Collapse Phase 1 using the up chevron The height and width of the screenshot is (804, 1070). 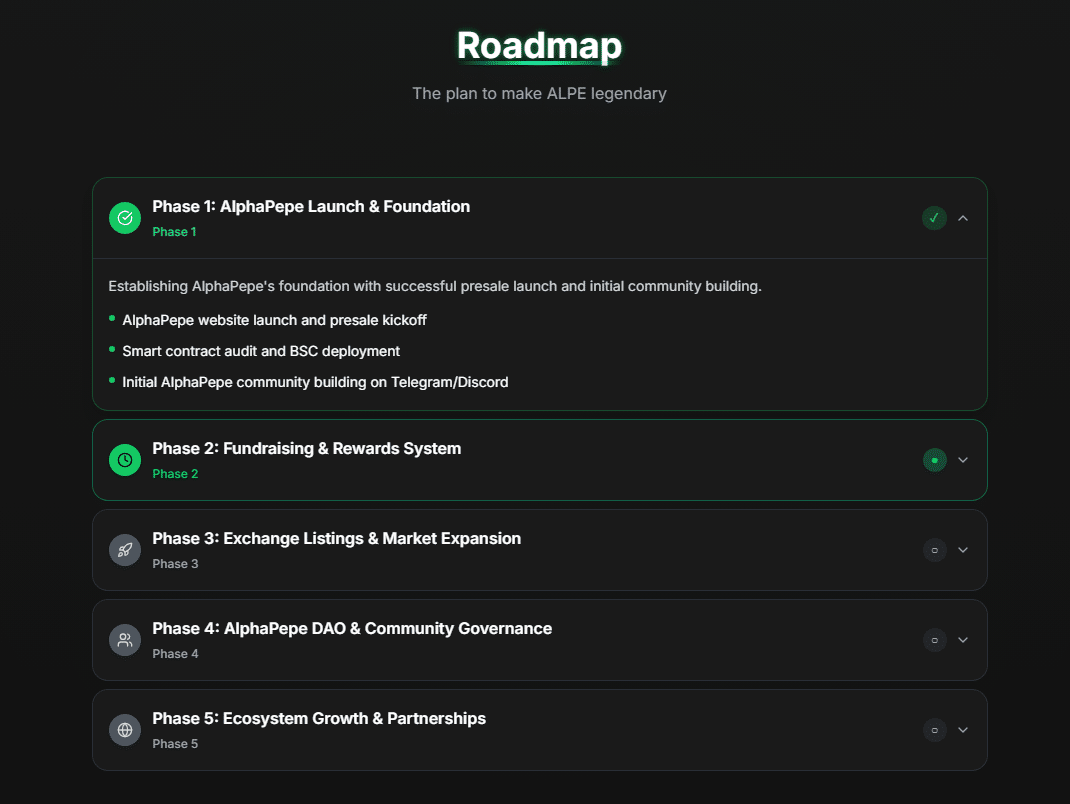point(963,218)
